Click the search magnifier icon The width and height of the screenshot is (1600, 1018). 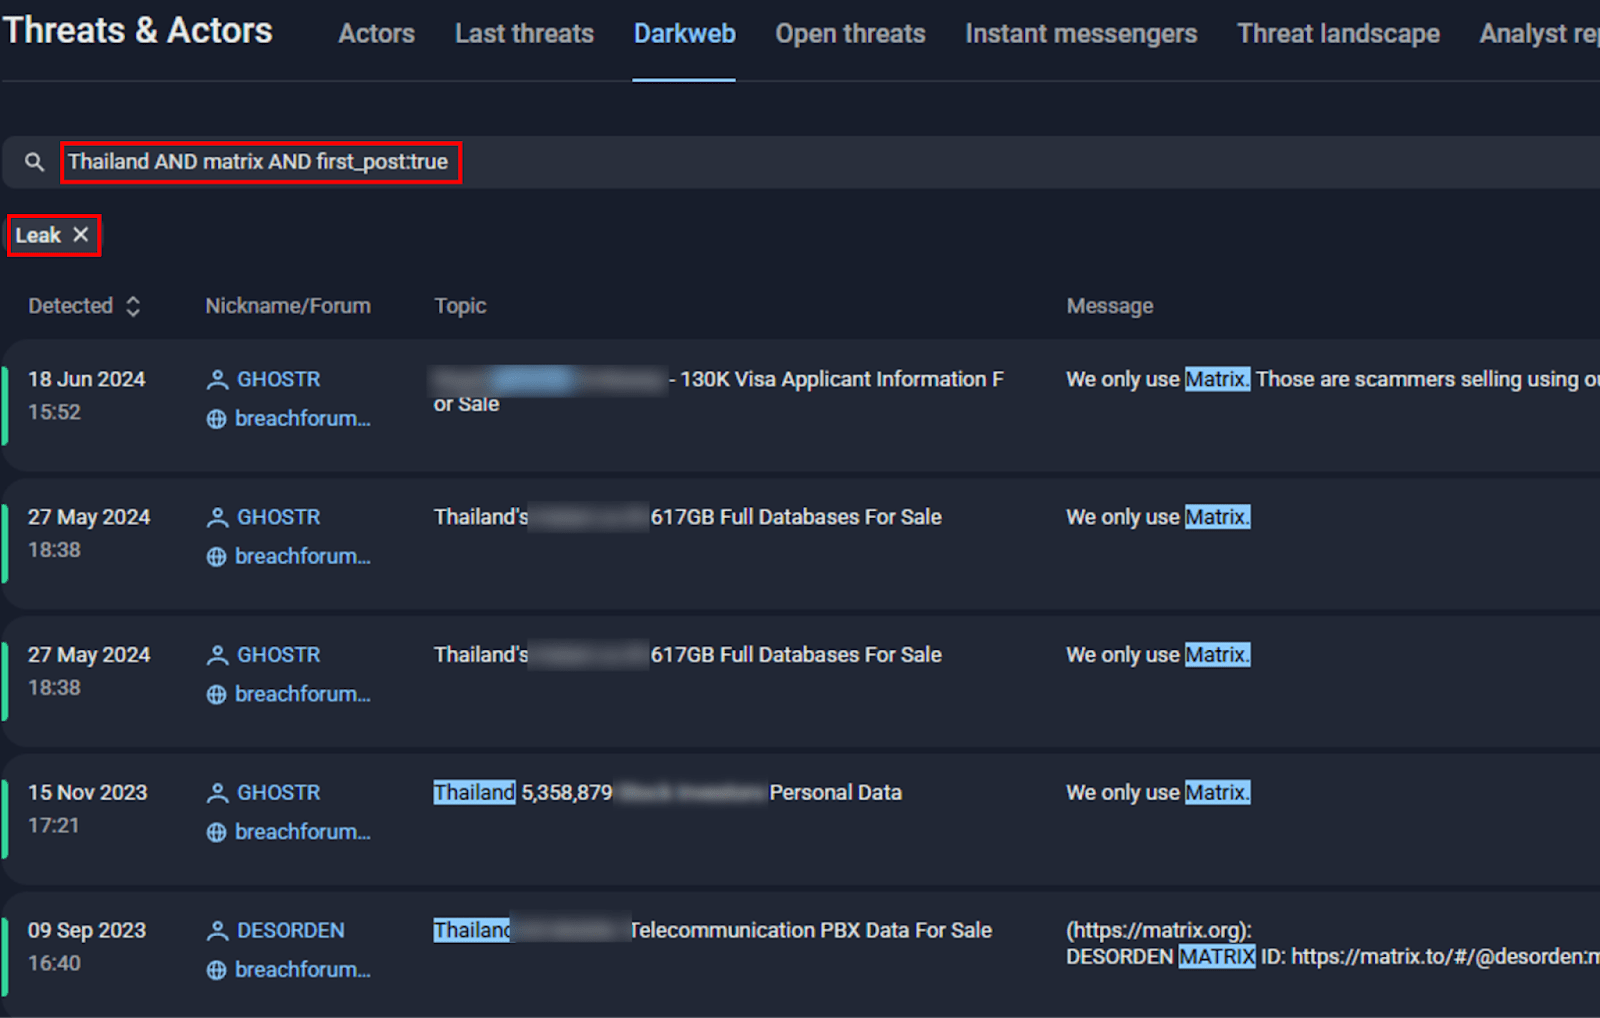[34, 161]
